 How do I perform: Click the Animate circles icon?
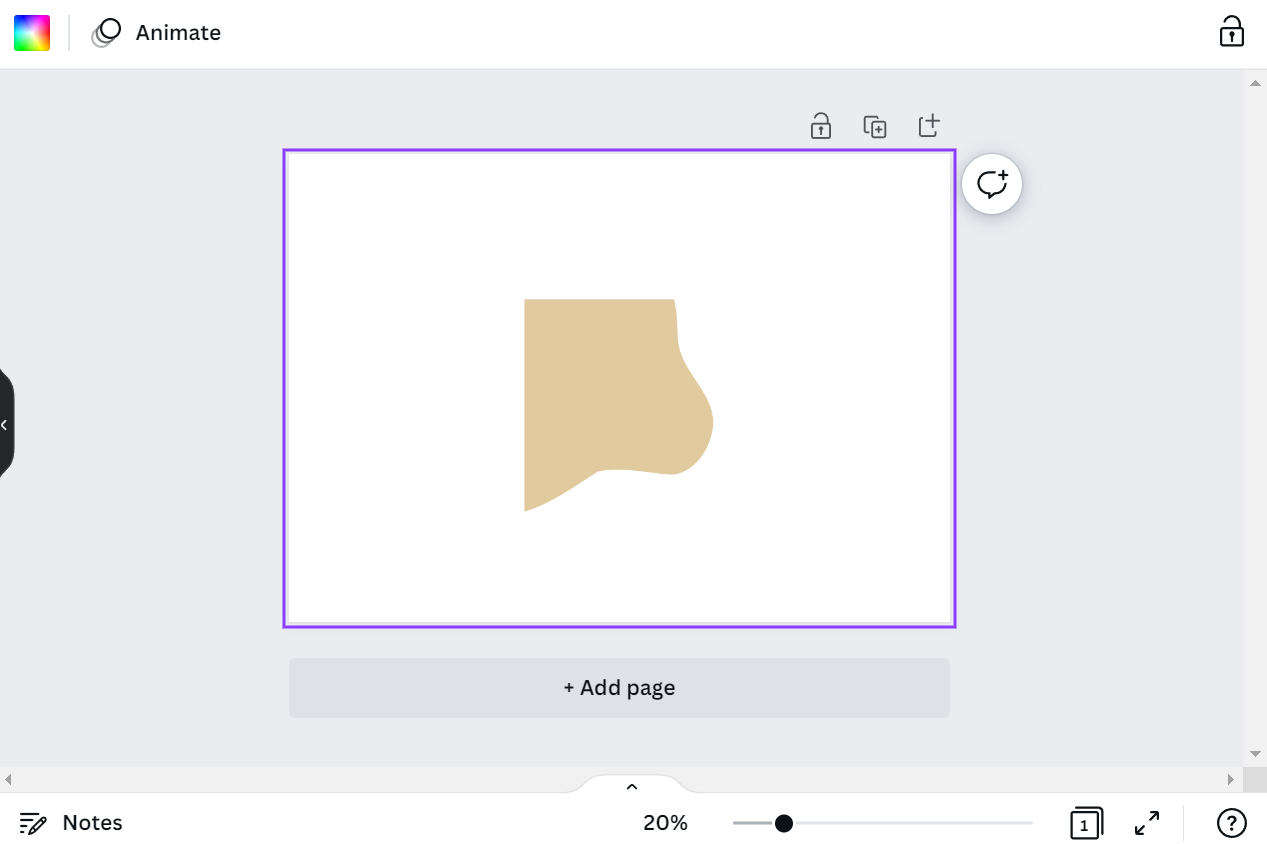(106, 33)
